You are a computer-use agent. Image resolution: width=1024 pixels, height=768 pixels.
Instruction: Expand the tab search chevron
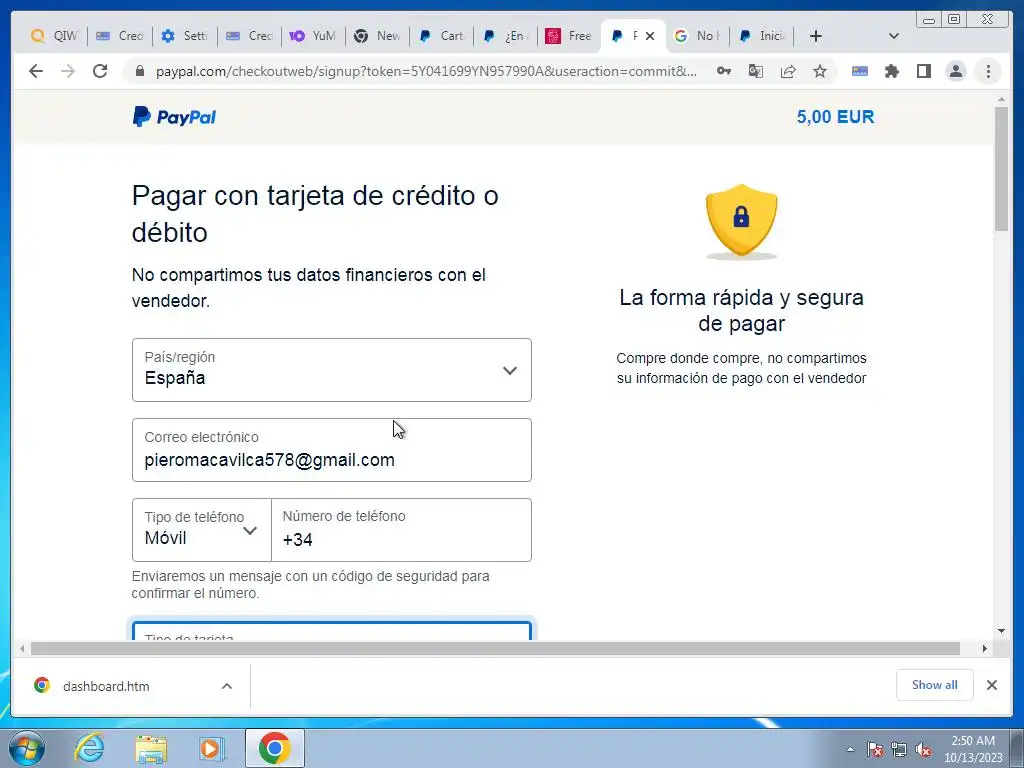coord(894,36)
